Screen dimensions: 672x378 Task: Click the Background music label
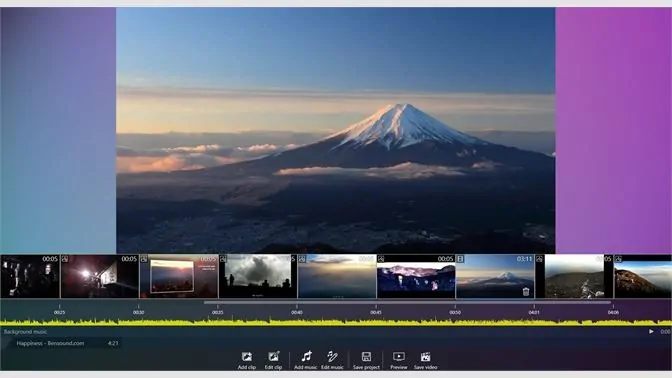(x=25, y=332)
